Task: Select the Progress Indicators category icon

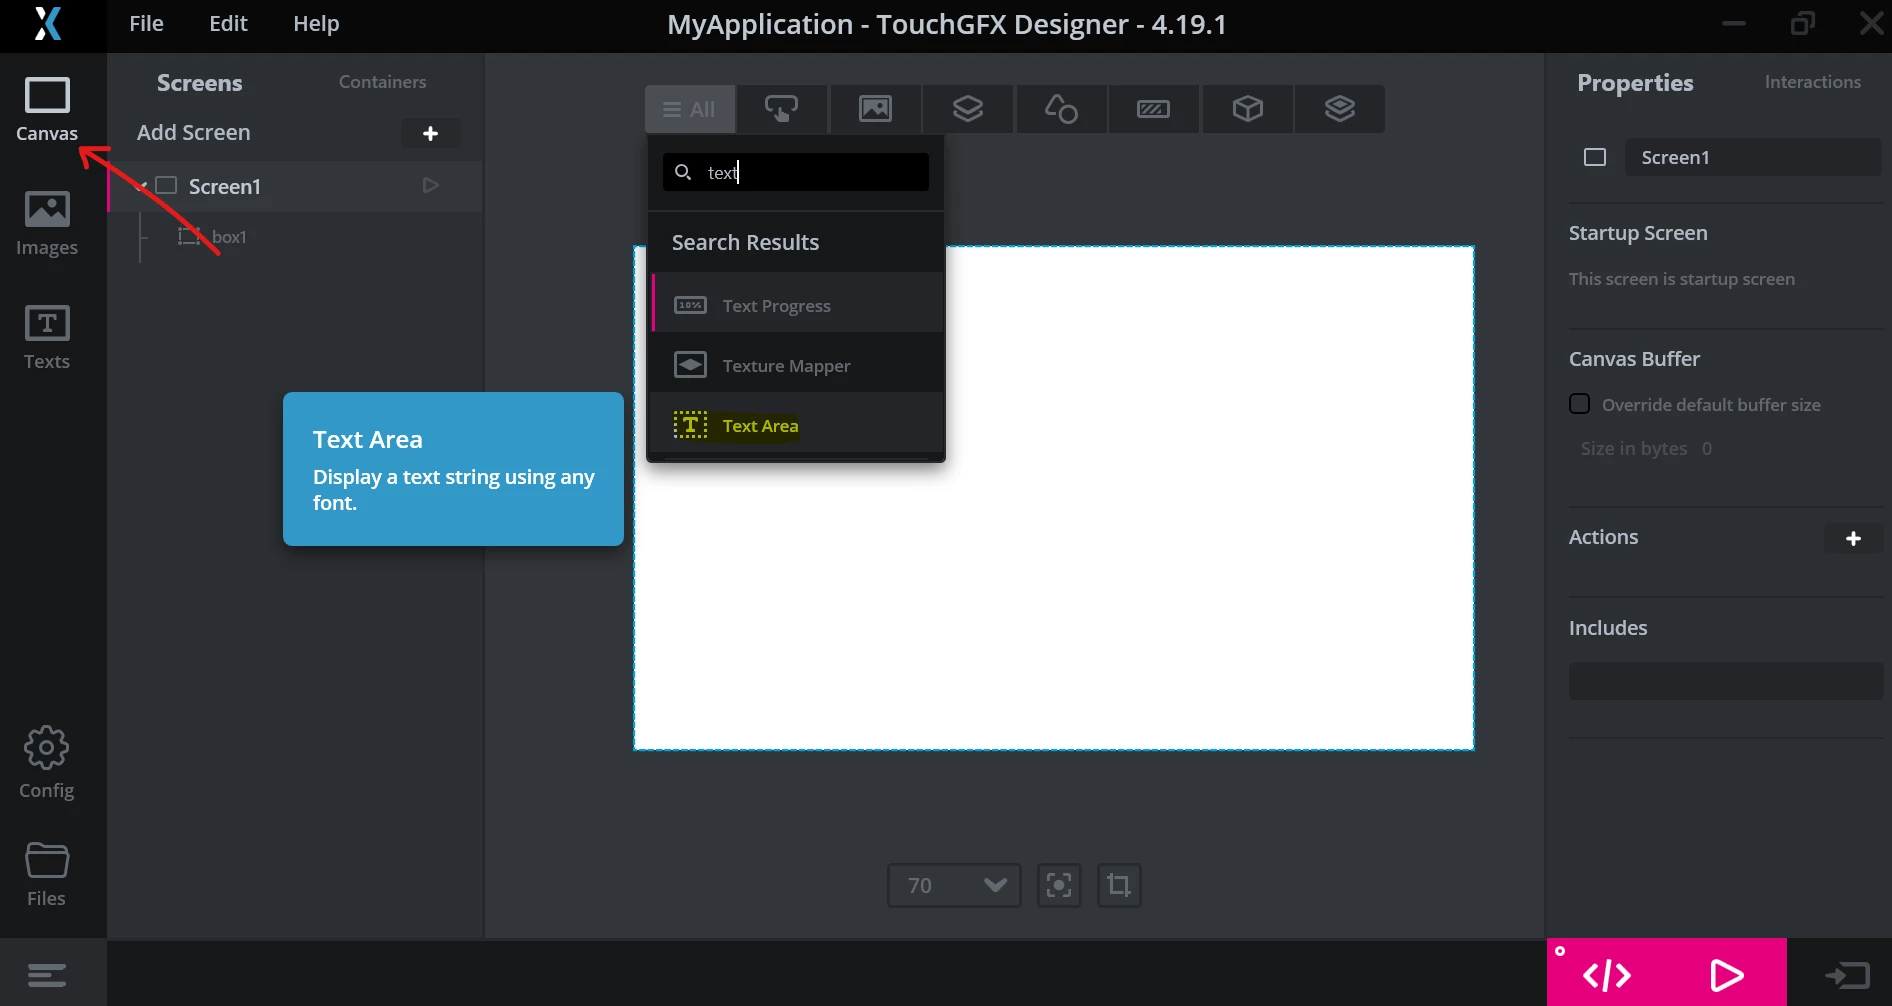Action: [x=1153, y=109]
